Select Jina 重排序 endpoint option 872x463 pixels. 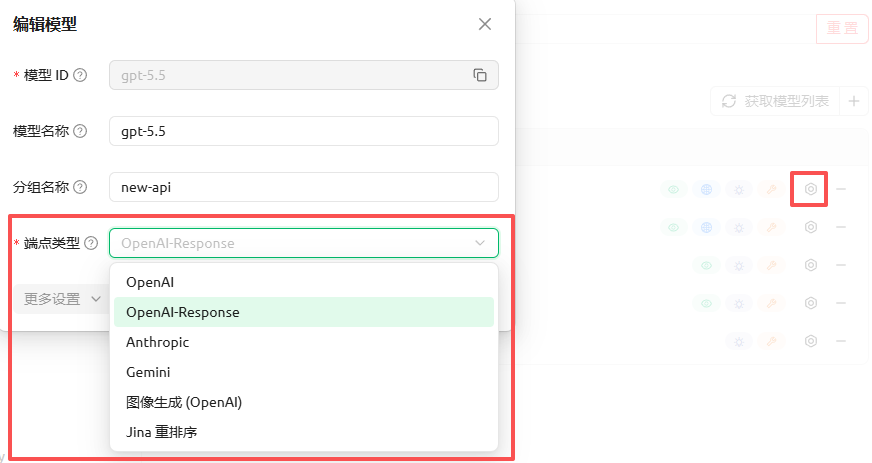[304, 432]
